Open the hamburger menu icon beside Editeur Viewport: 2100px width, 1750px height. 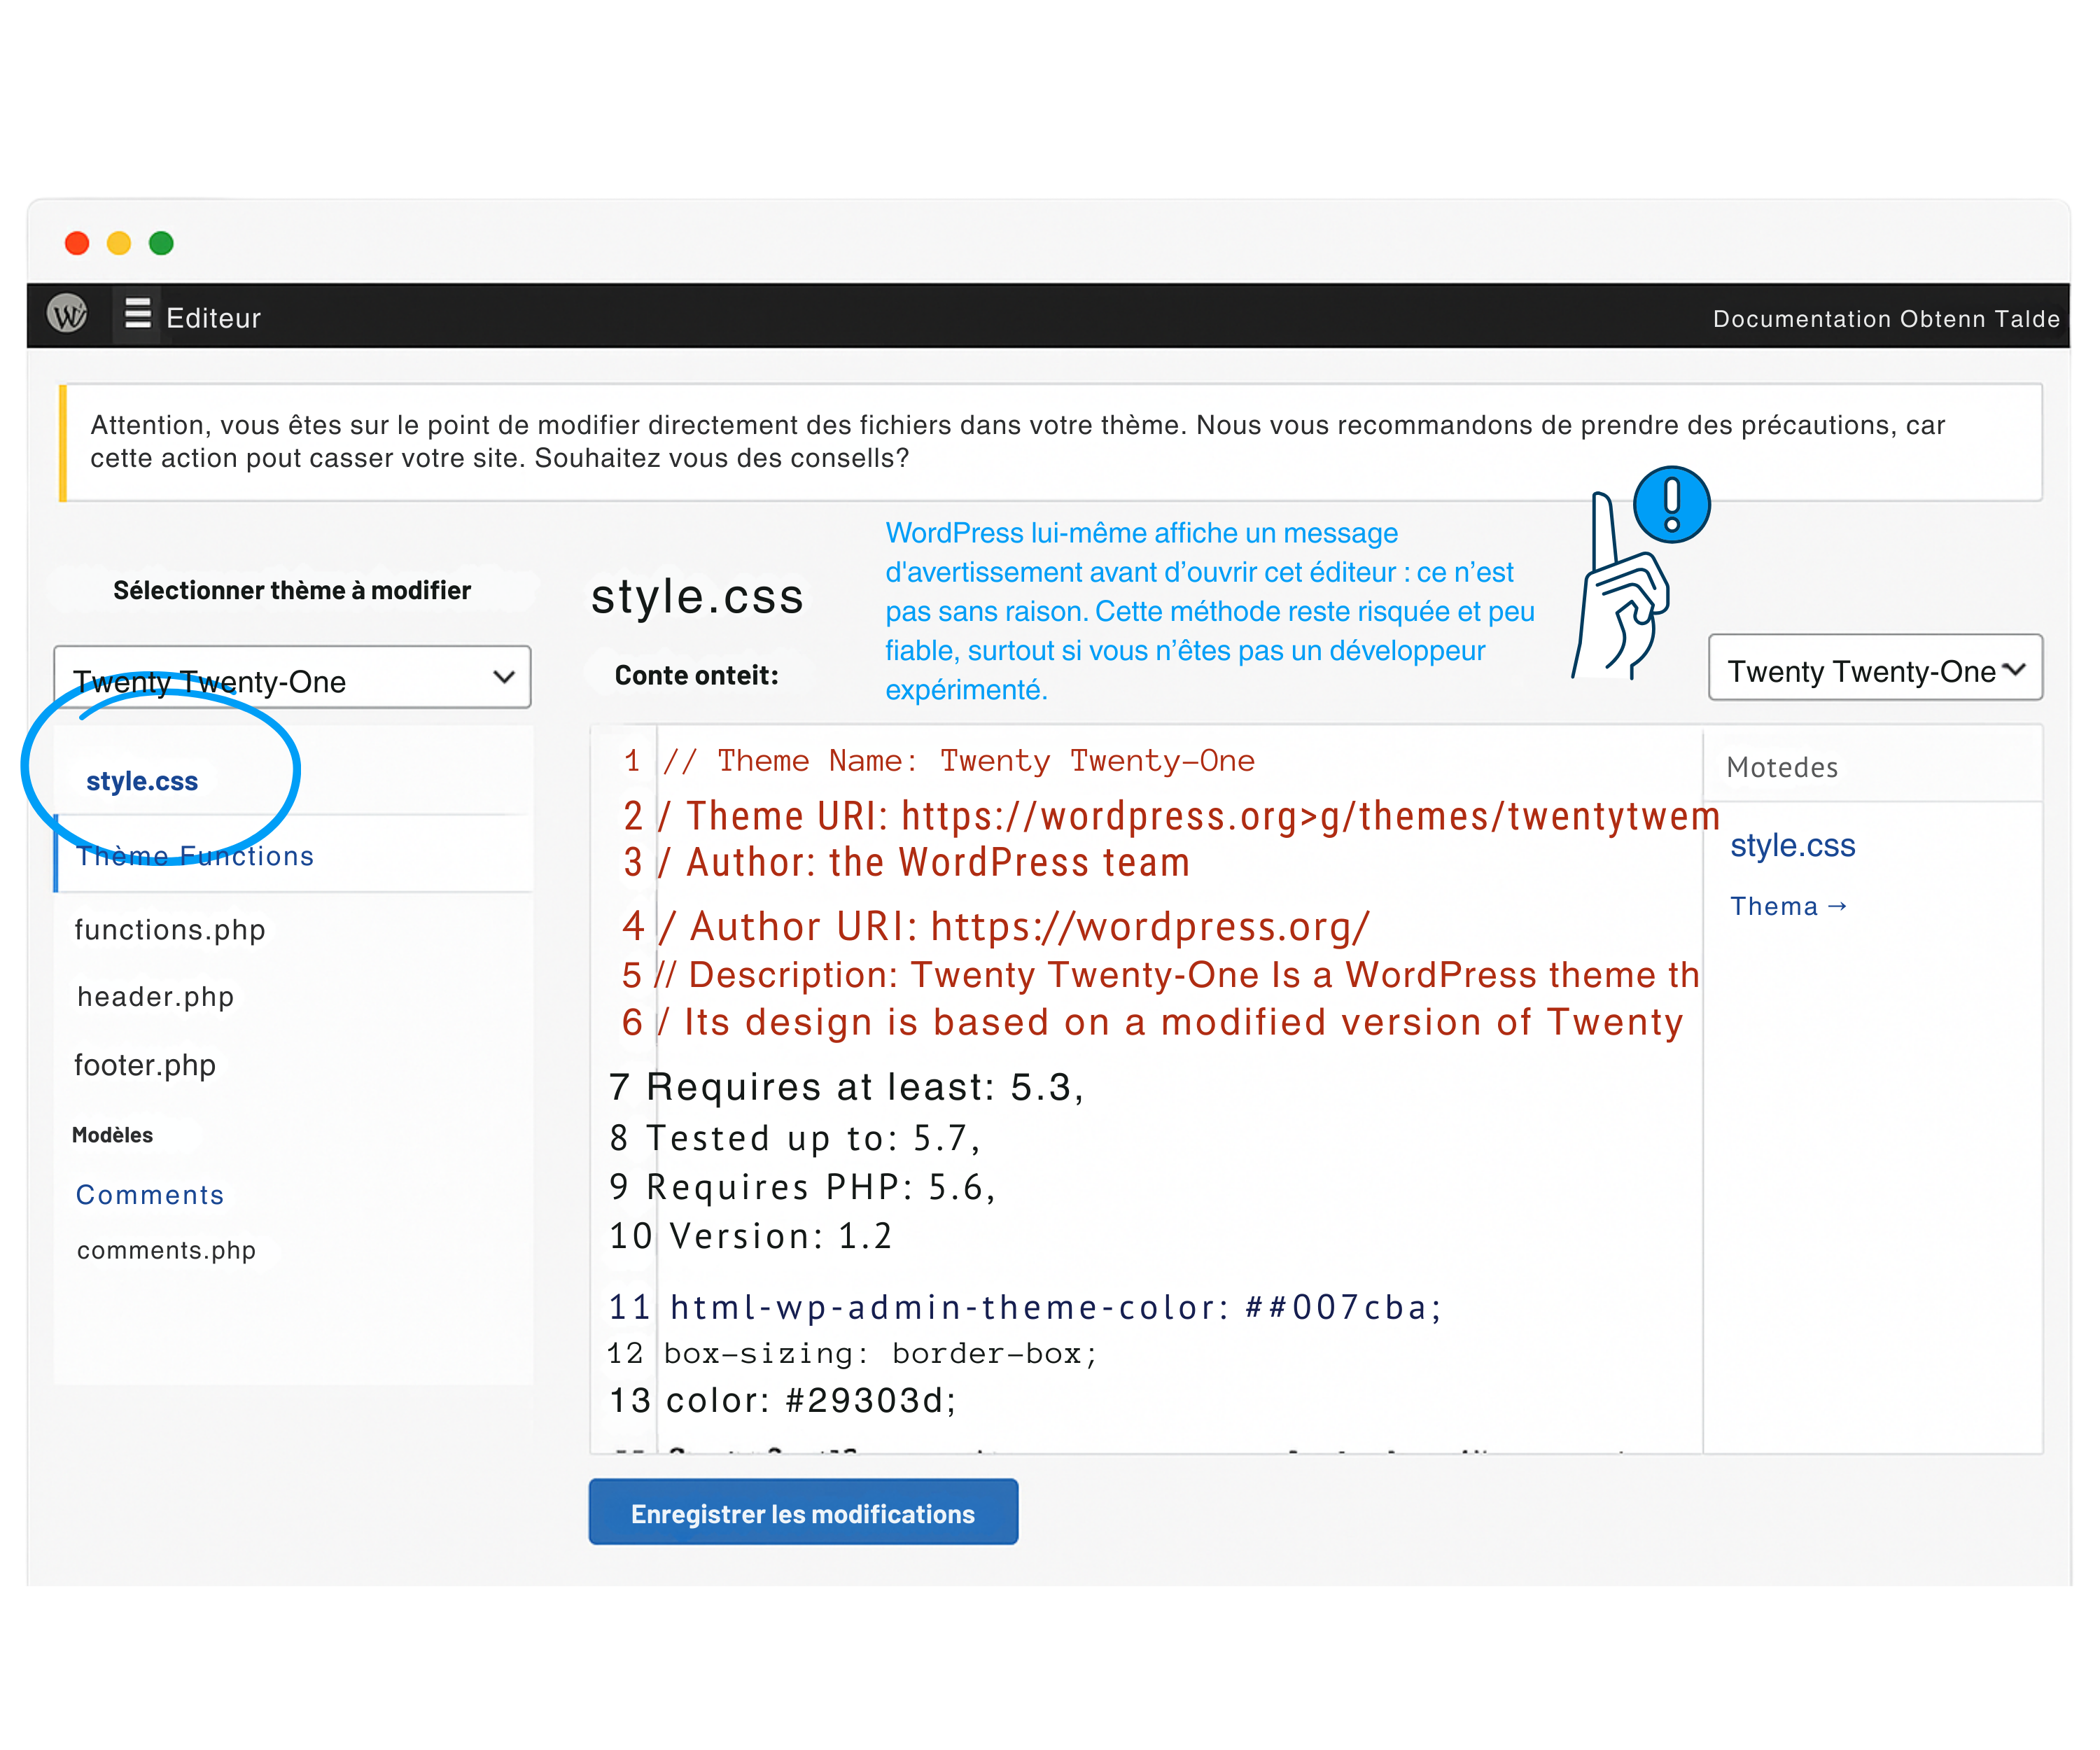pos(137,314)
